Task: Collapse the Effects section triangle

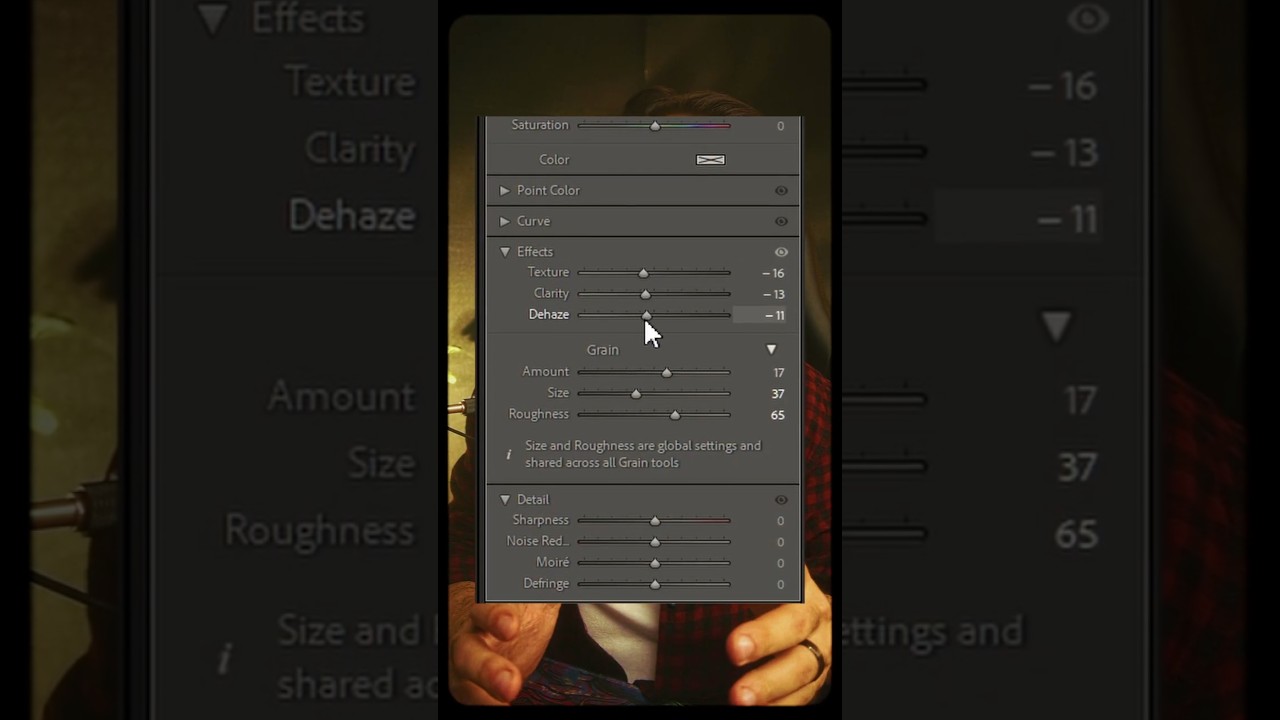Action: pos(505,252)
